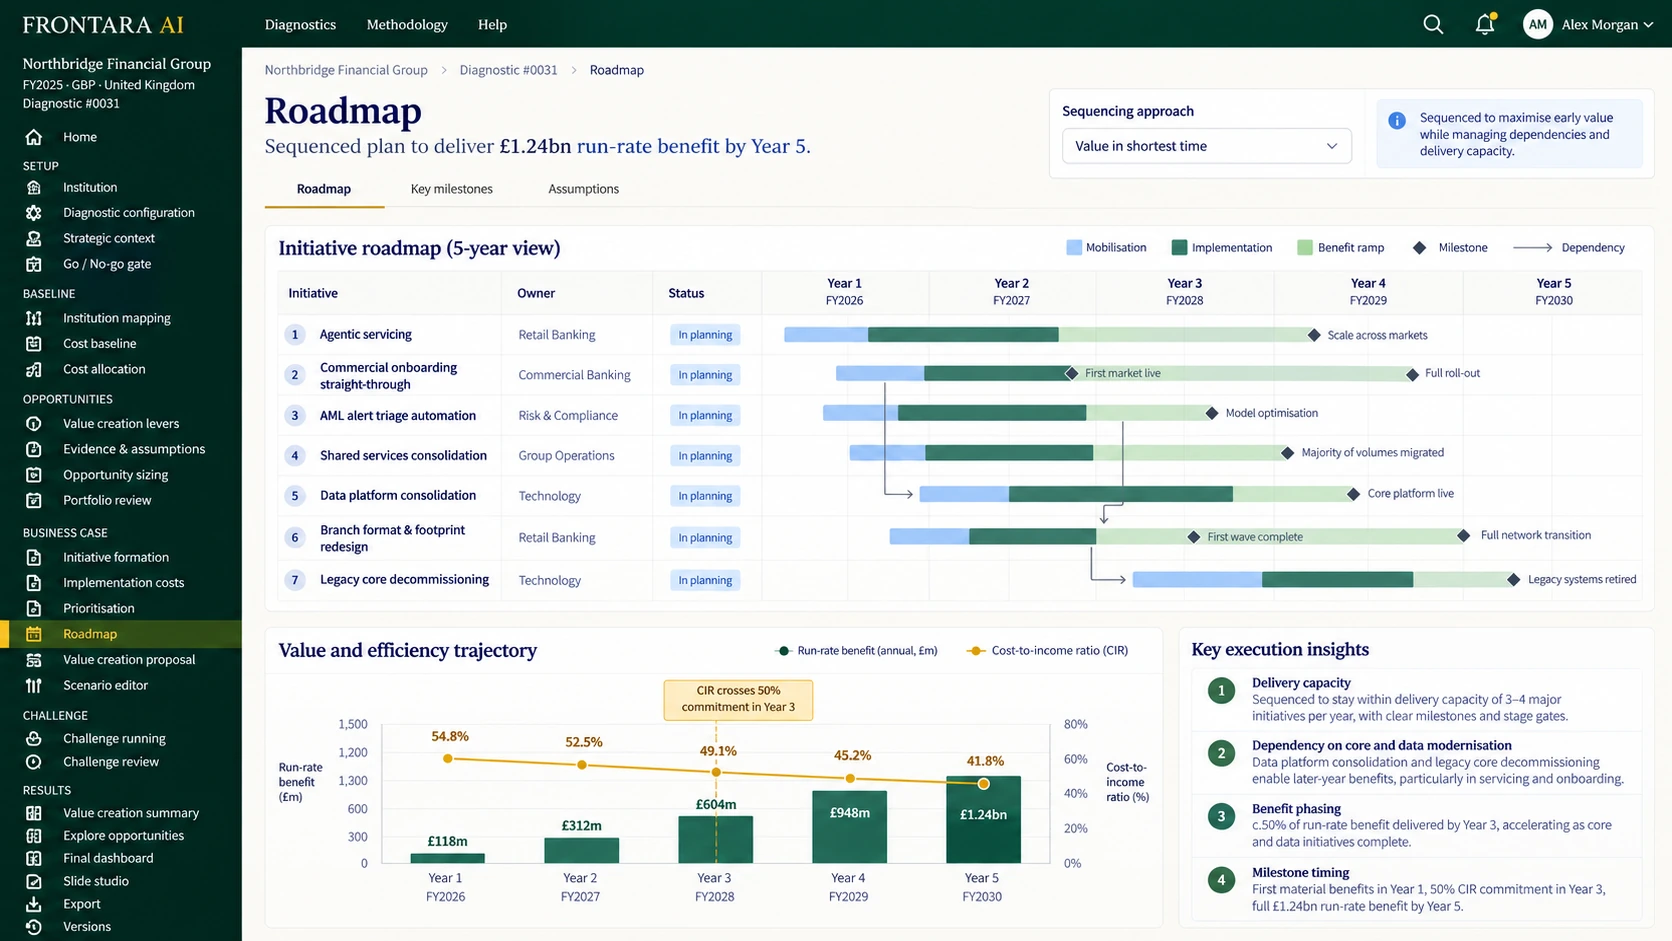Image resolution: width=1672 pixels, height=941 pixels.
Task: Click the Cost allocation icon
Action: click(34, 369)
